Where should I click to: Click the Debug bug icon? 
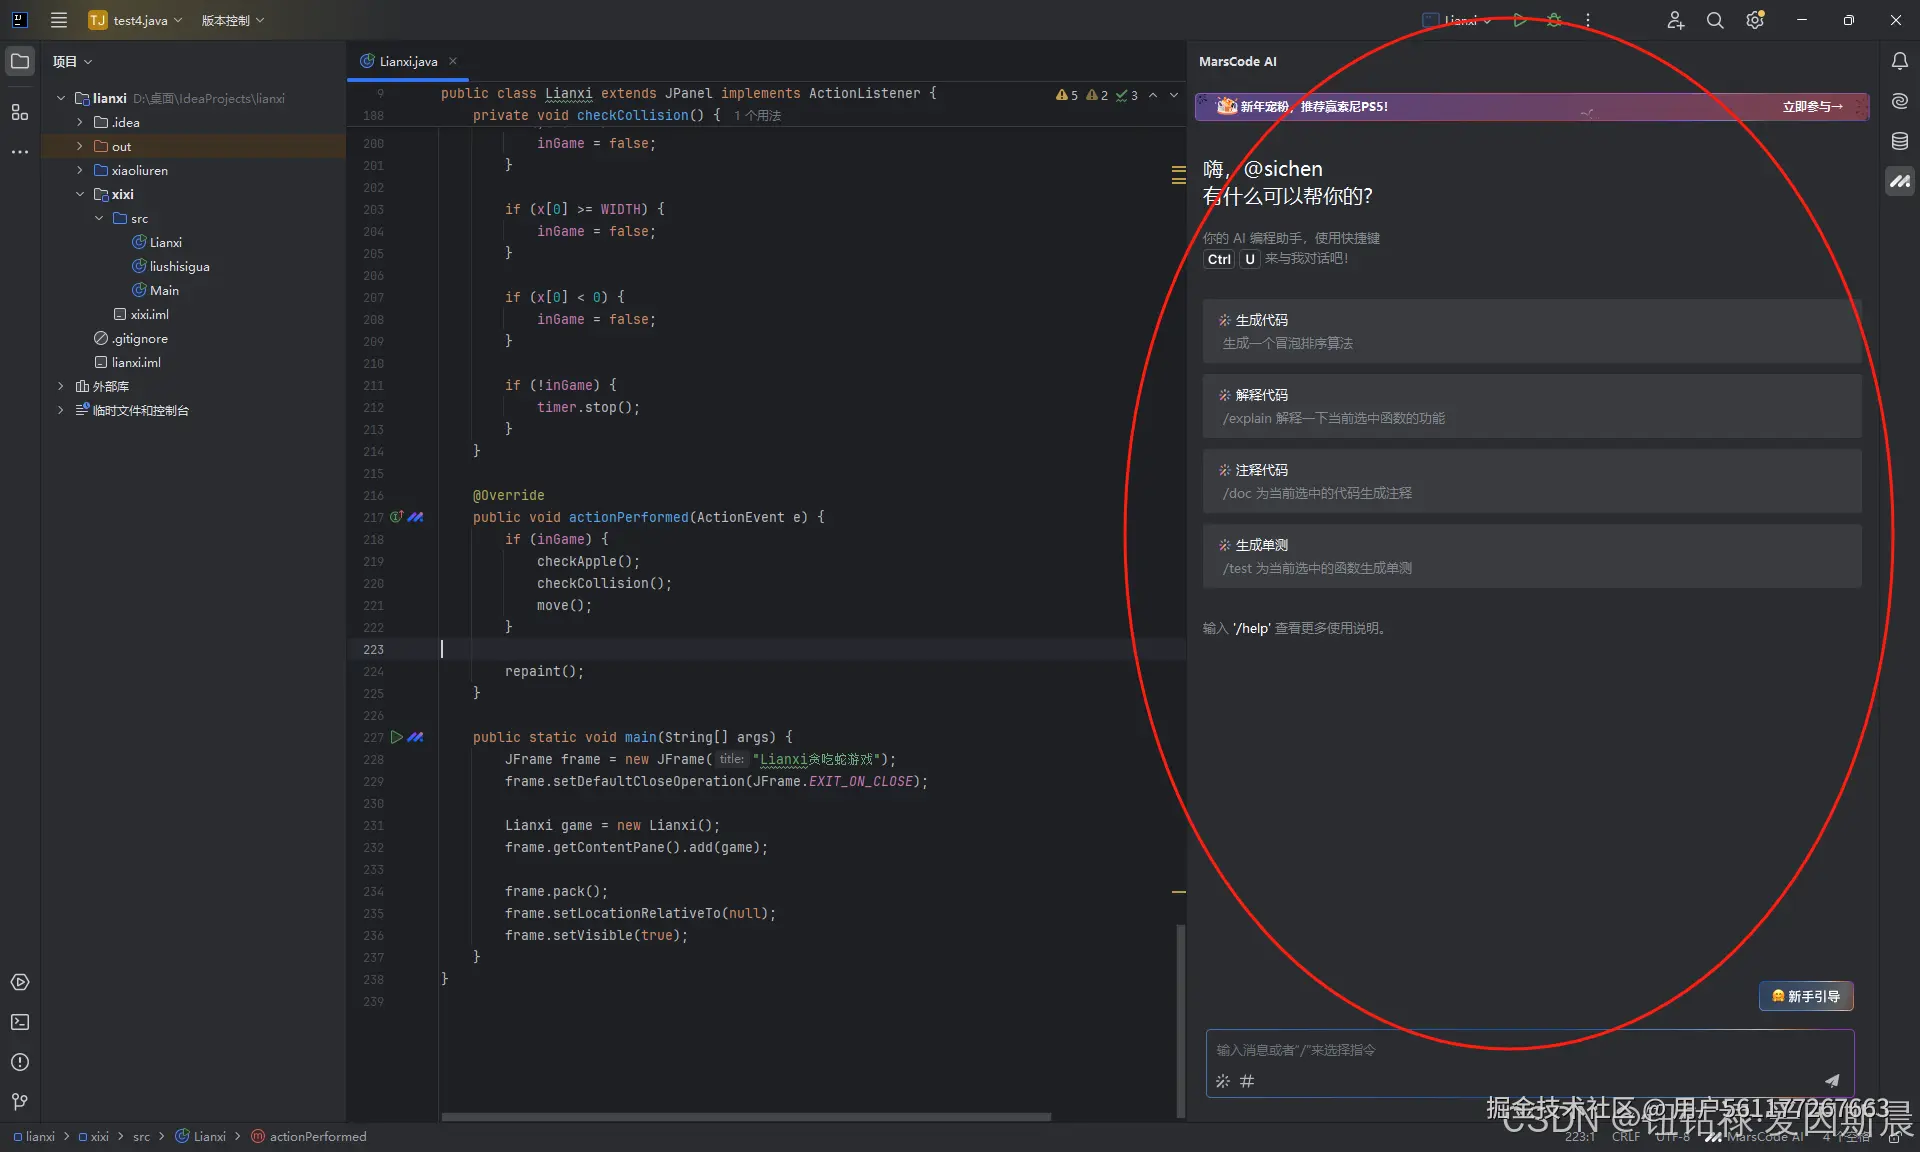(x=1554, y=20)
